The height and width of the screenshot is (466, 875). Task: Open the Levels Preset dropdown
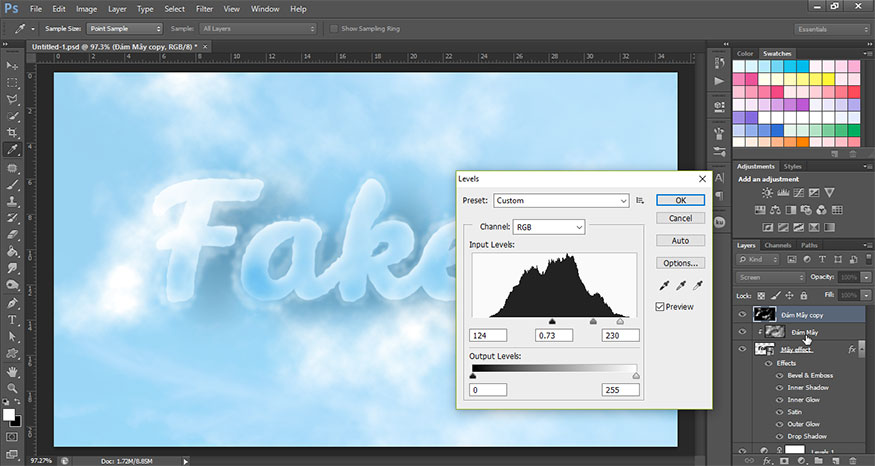pos(561,200)
